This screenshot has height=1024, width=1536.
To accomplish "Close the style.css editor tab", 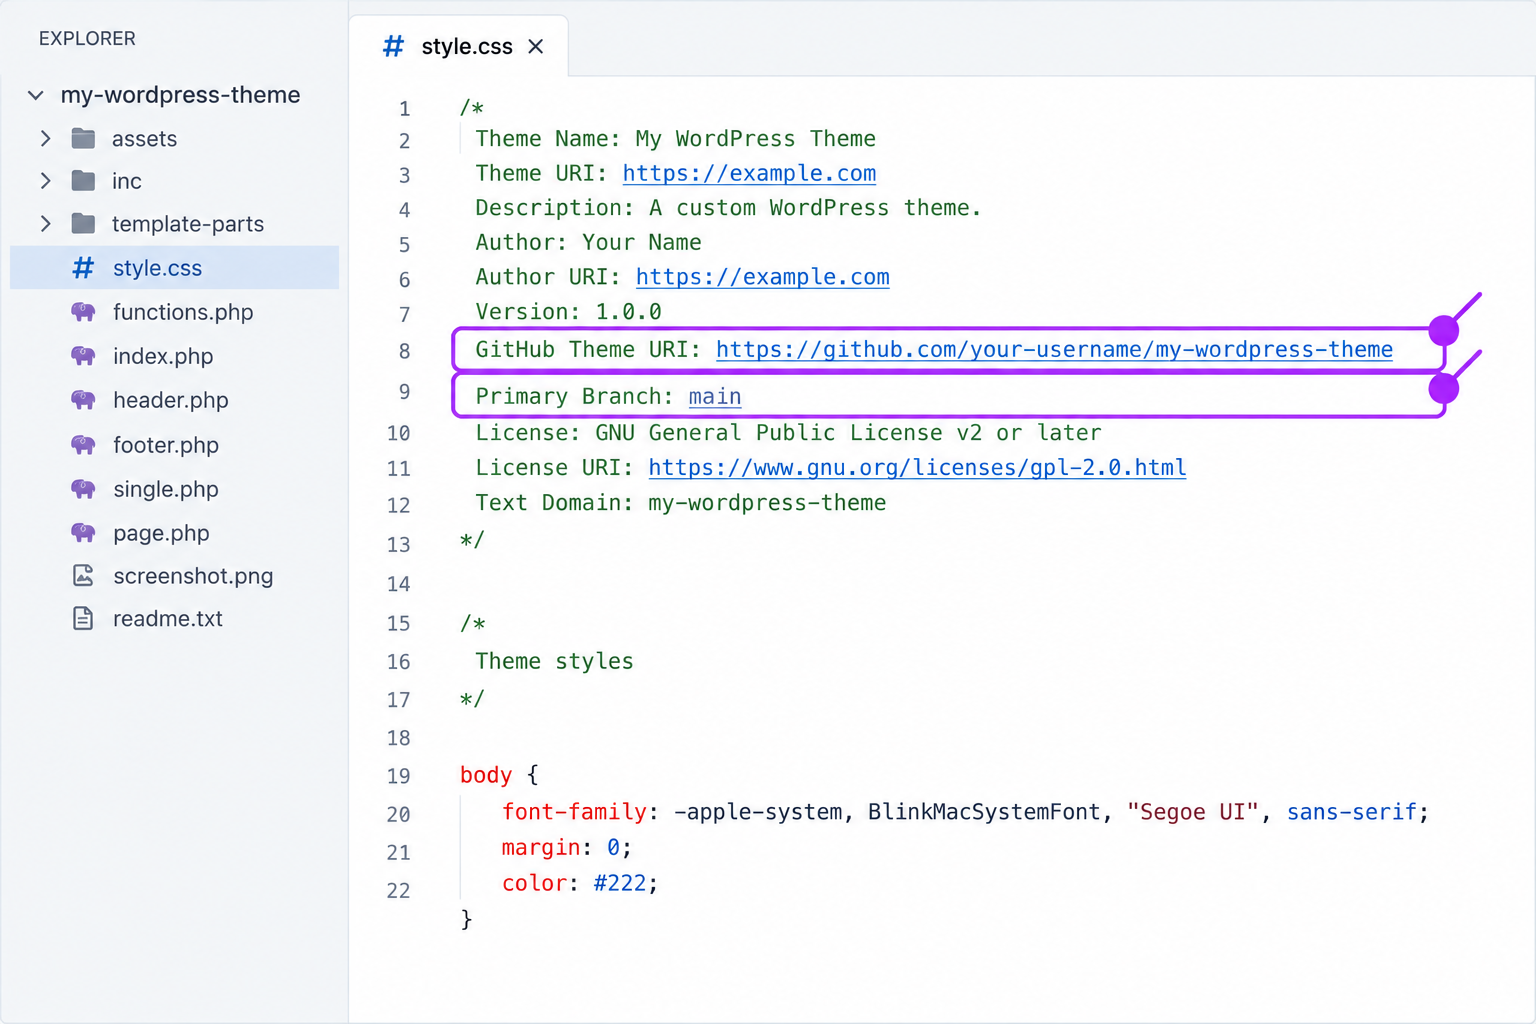I will [536, 46].
